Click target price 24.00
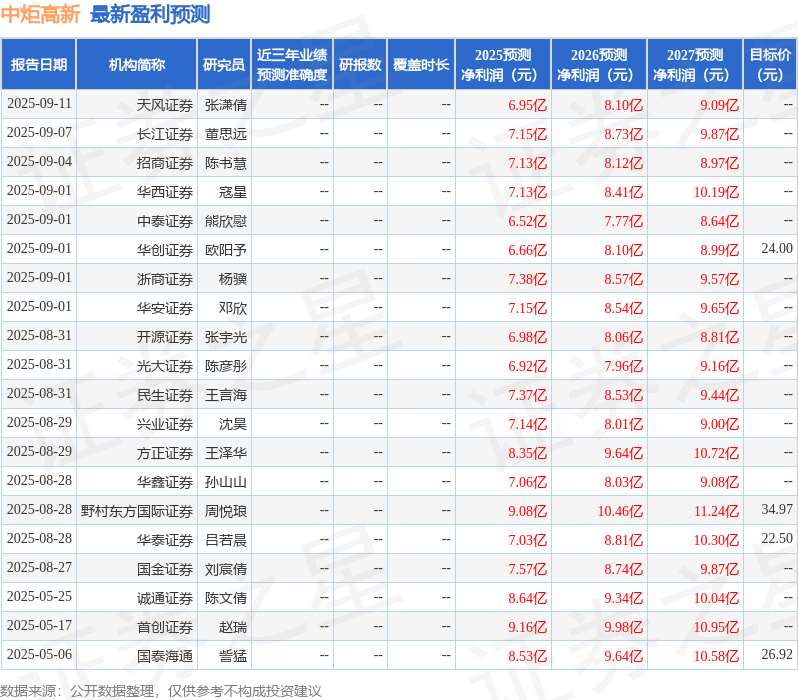Viewport: 798px width, 700px height. (x=777, y=248)
